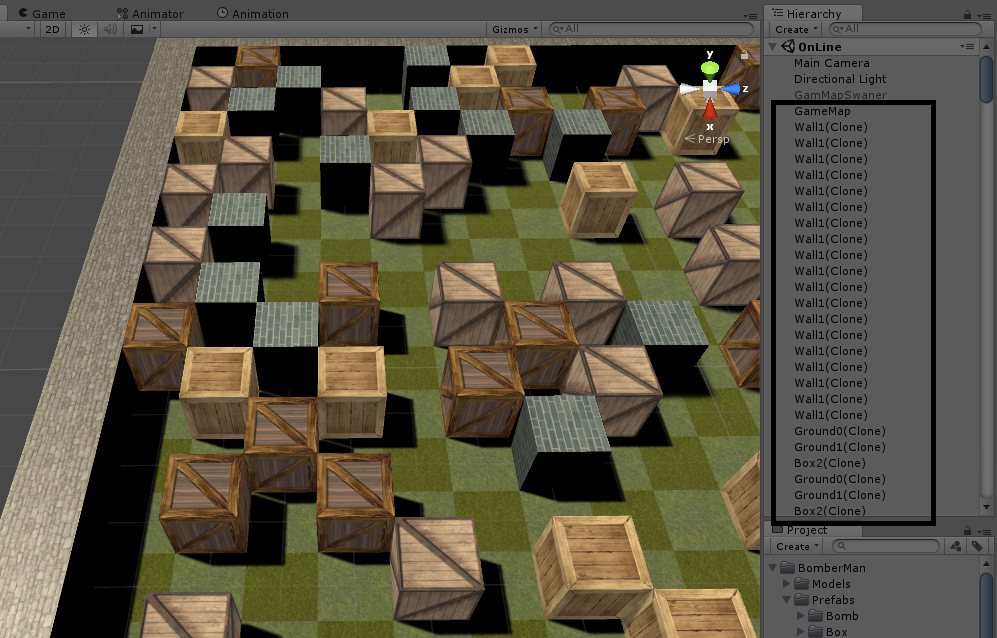This screenshot has width=997, height=638.
Task: Click the Hierarchy search field
Action: point(905,29)
